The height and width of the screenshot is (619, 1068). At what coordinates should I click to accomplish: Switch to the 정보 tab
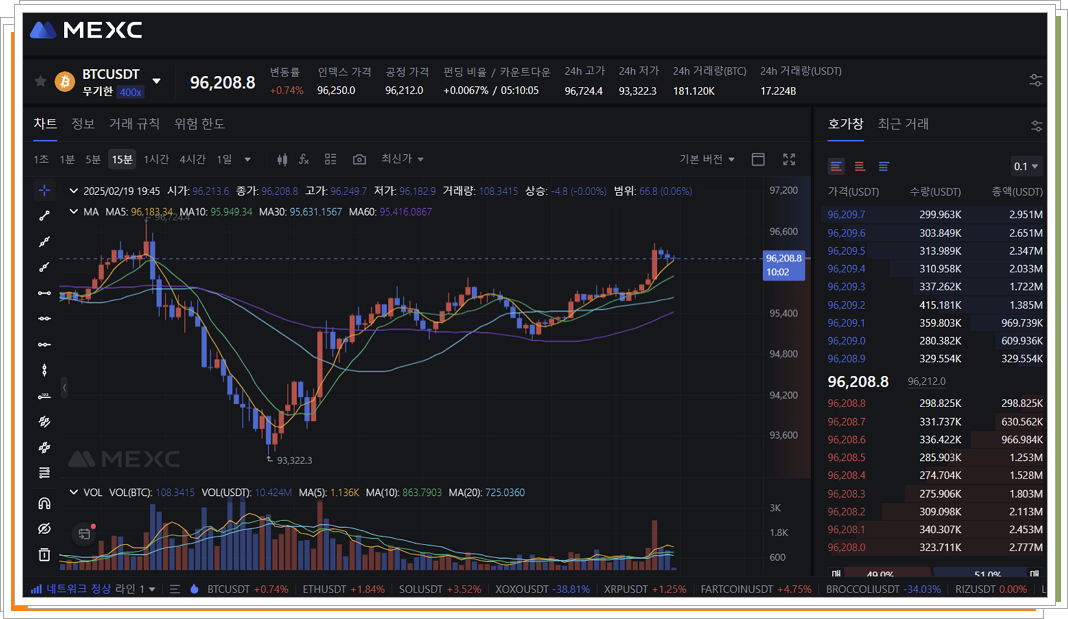coord(82,124)
